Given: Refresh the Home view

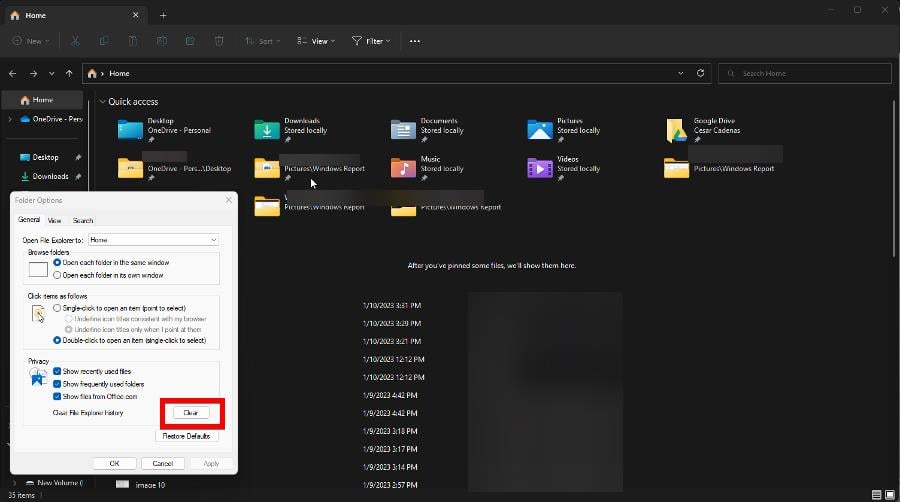Looking at the screenshot, I should pos(700,73).
